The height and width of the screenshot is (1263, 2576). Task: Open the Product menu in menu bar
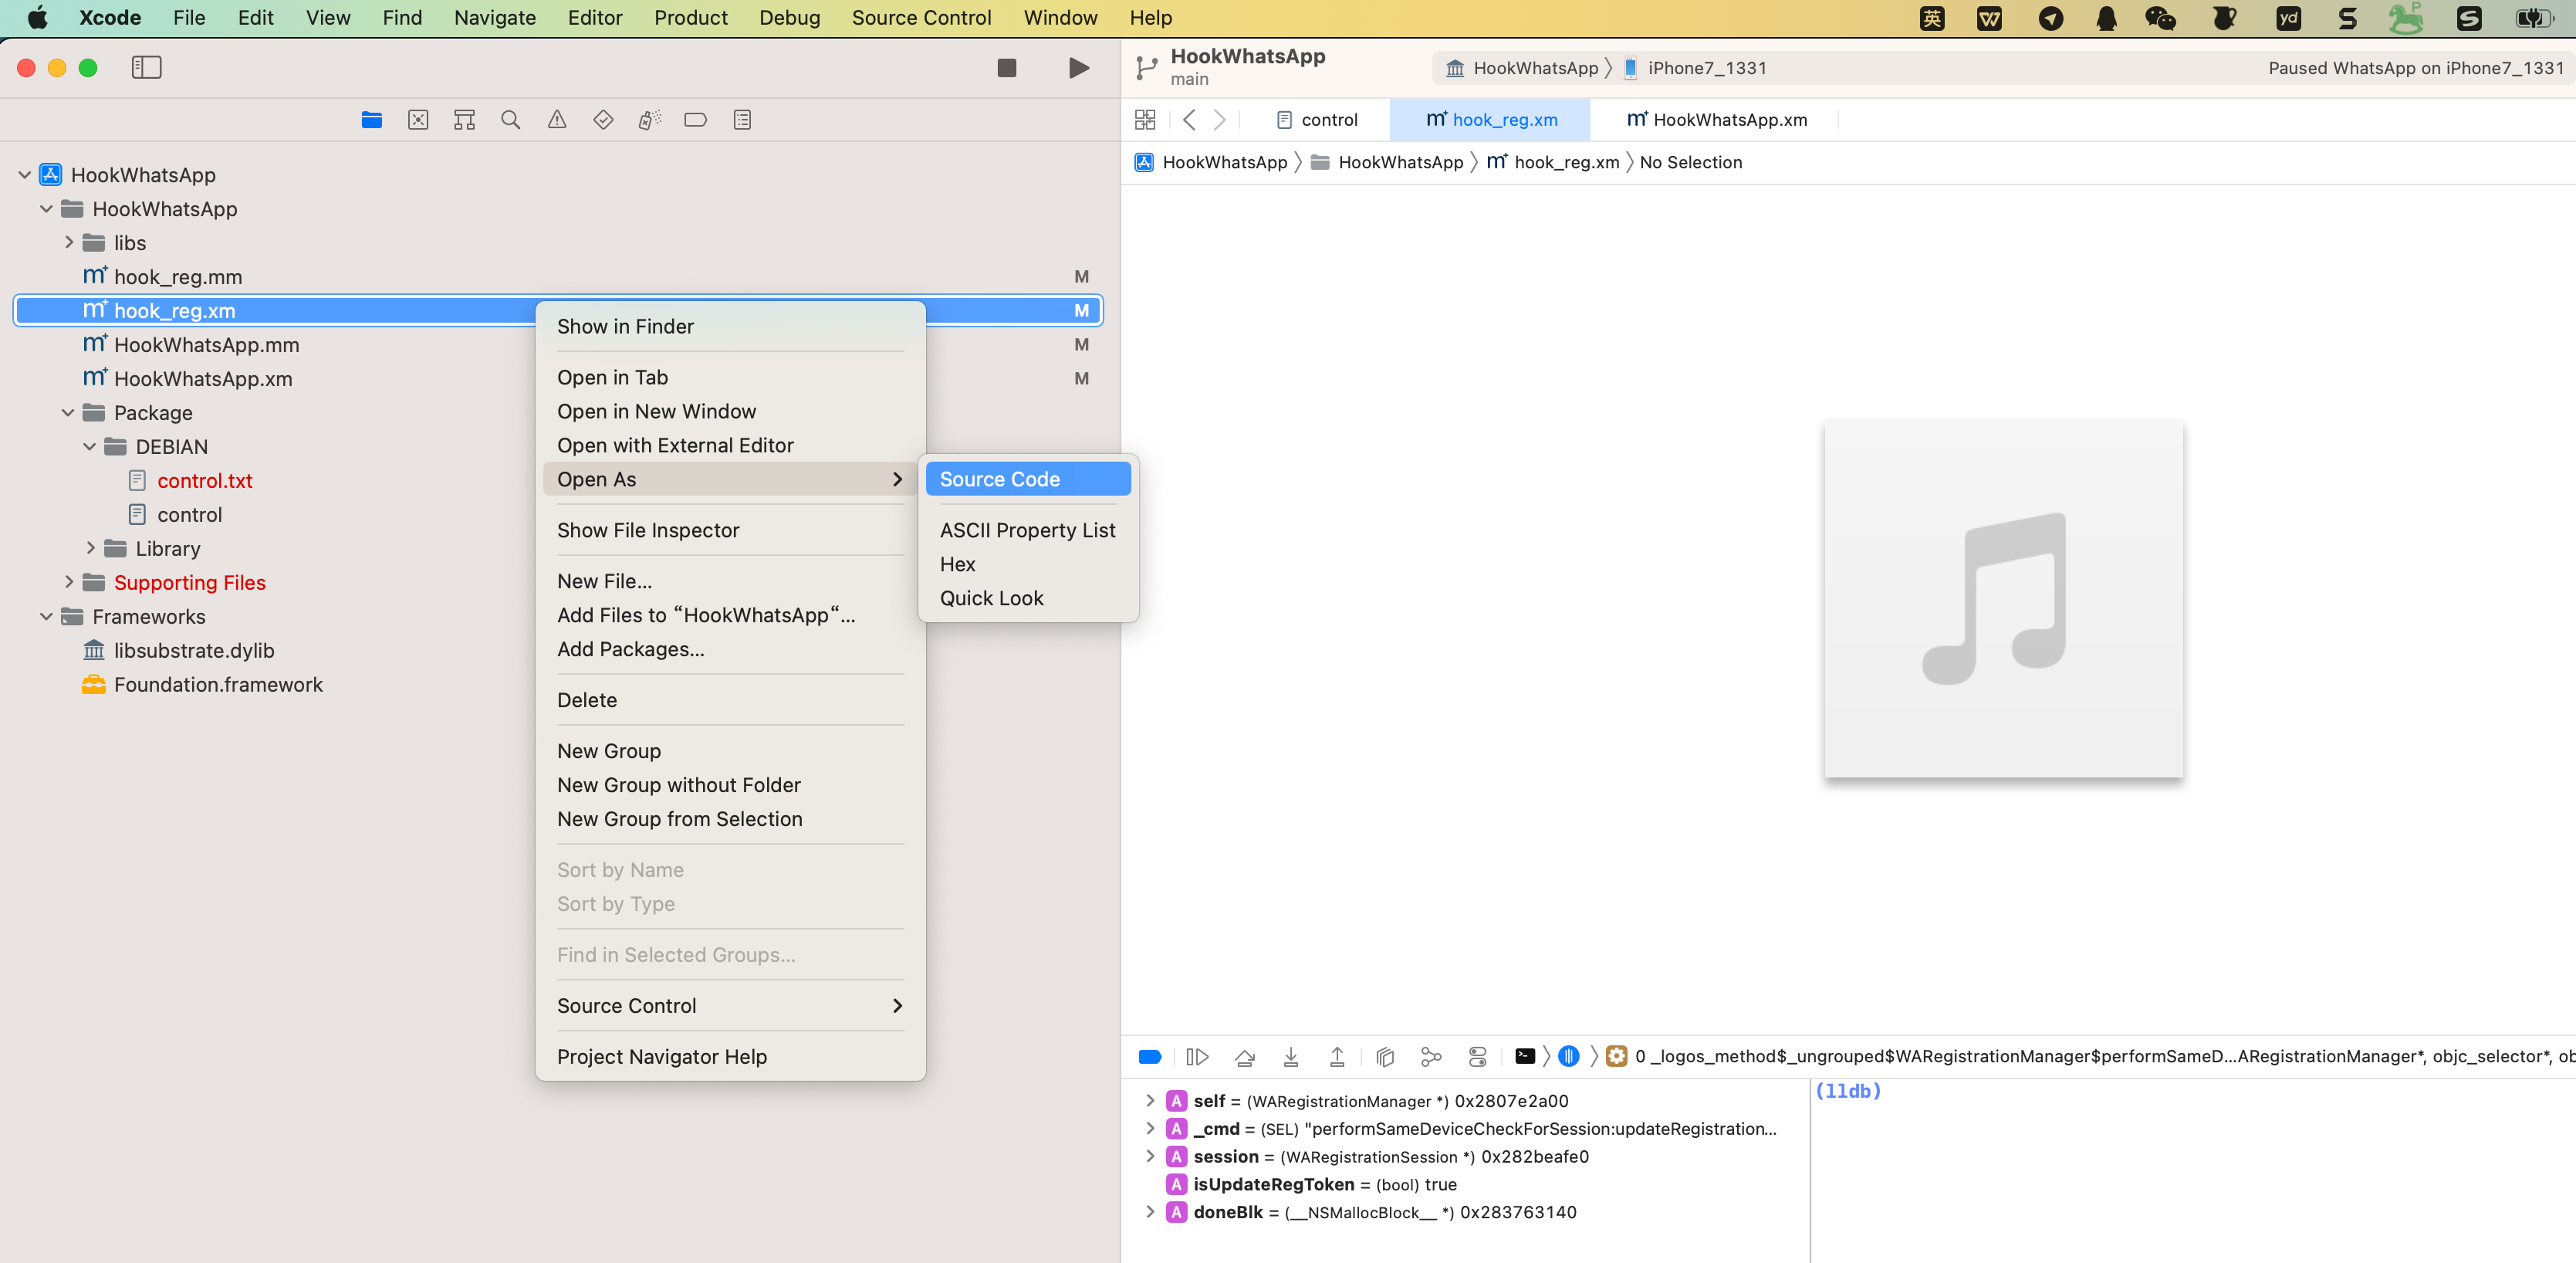(690, 18)
